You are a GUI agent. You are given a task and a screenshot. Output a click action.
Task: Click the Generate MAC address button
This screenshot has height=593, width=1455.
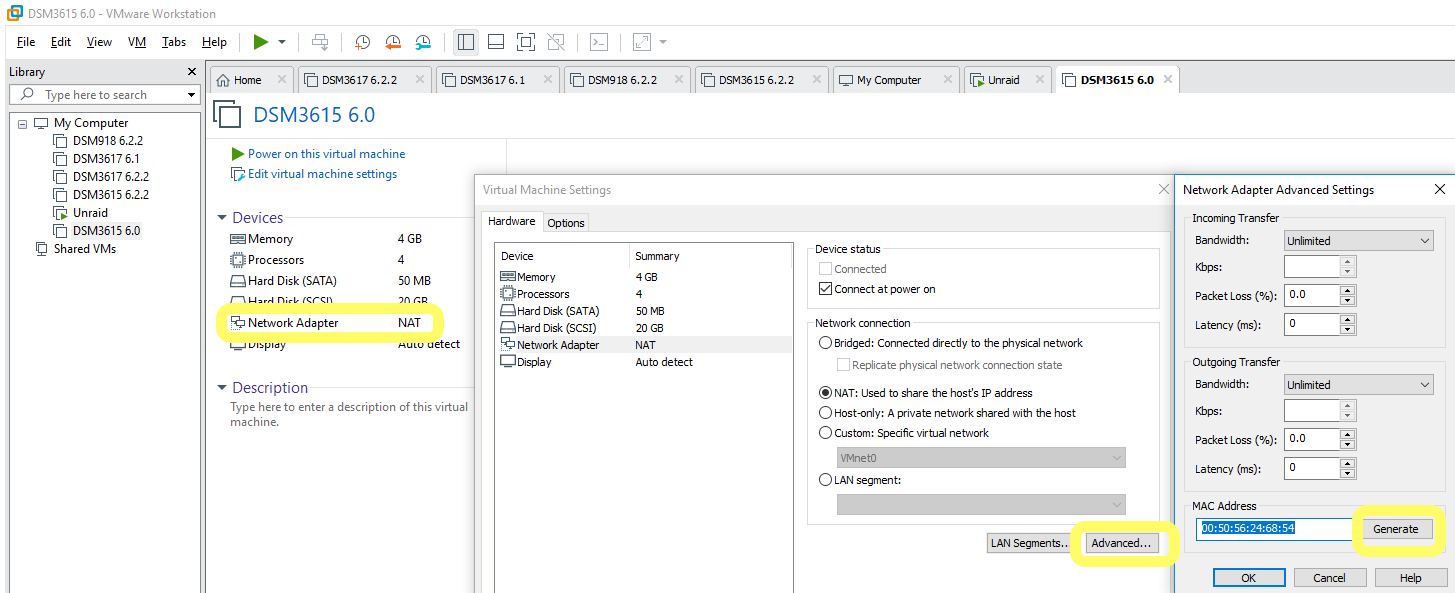1395,529
